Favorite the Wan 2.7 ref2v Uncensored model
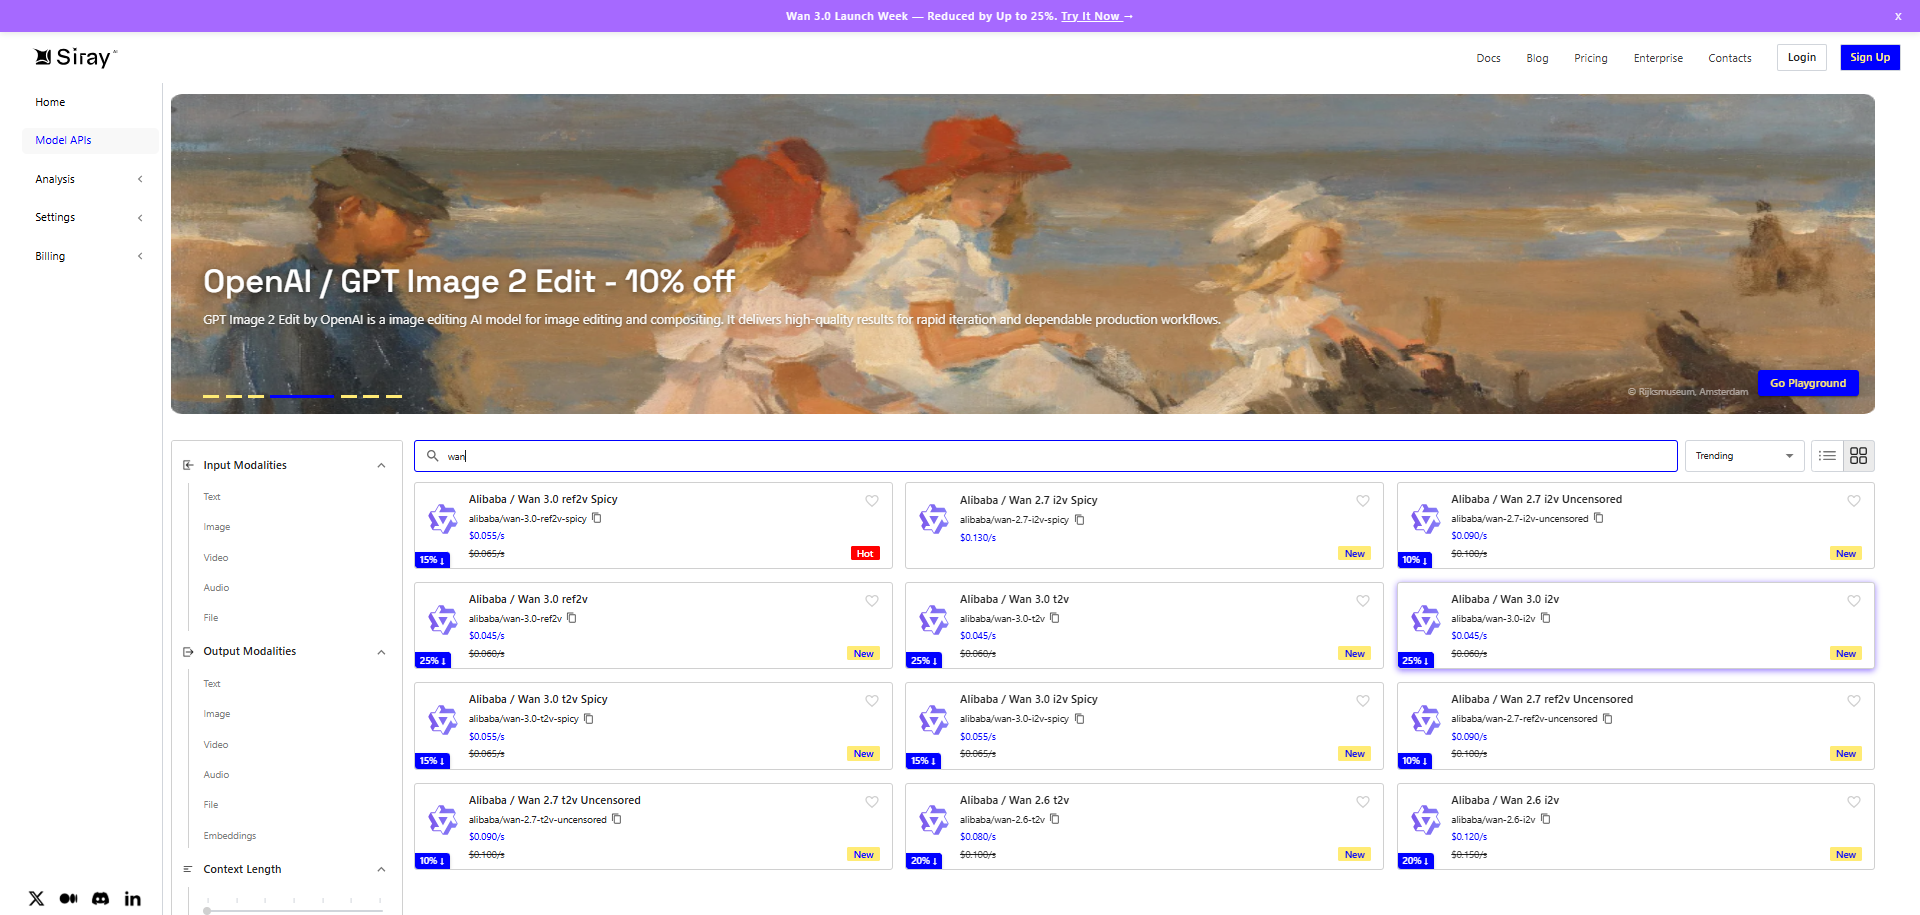The height and width of the screenshot is (915, 1920). (1854, 700)
